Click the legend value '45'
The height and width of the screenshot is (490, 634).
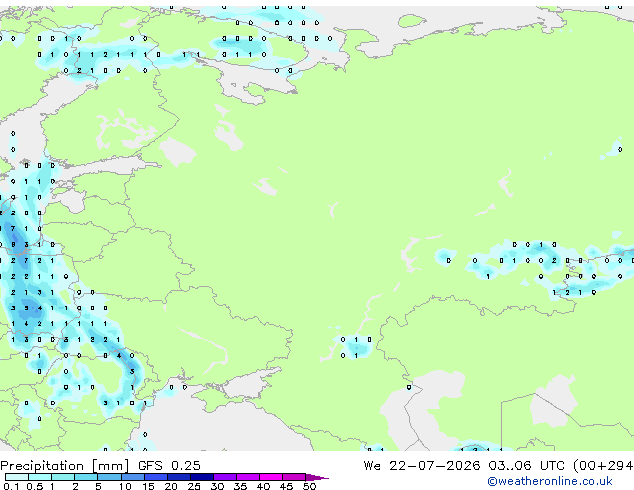pos(286,486)
